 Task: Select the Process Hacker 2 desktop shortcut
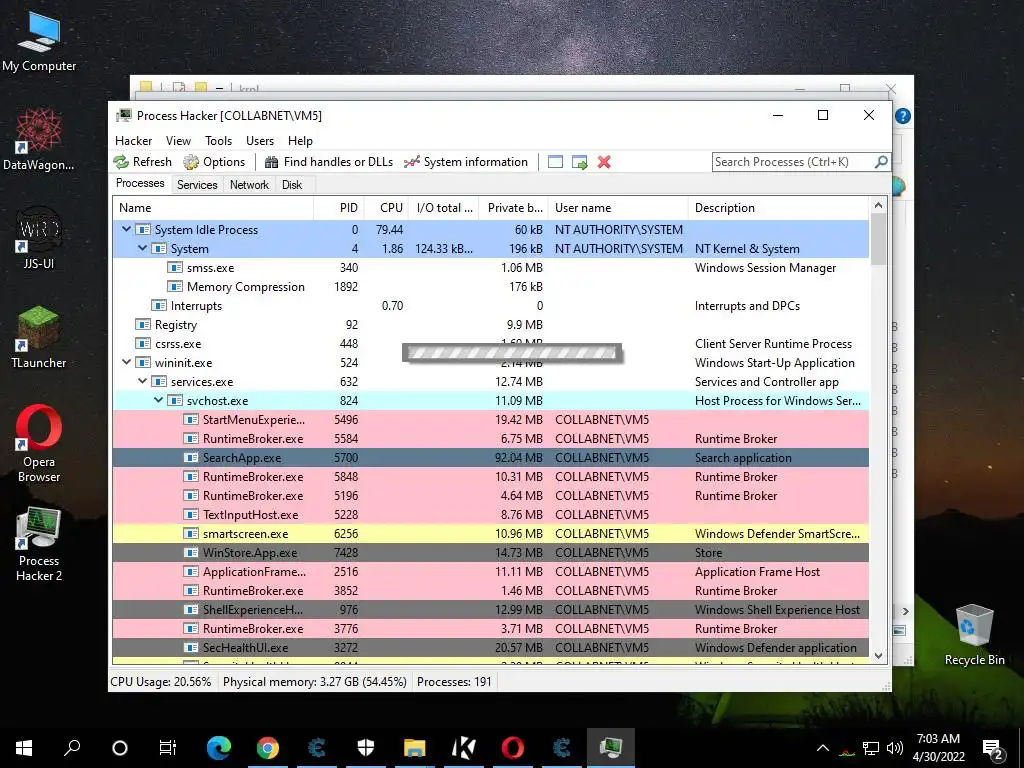(x=39, y=544)
